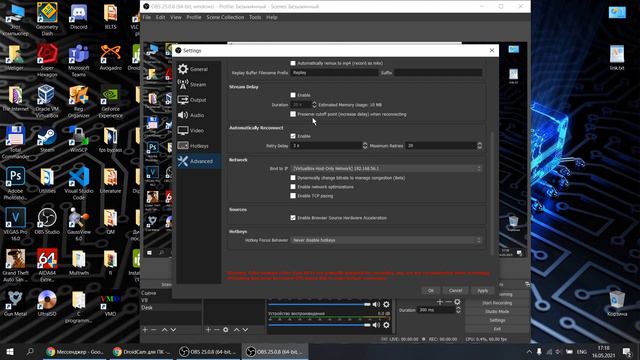640x360 pixels.
Task: Open source properties gear icon
Action: tap(226, 329)
